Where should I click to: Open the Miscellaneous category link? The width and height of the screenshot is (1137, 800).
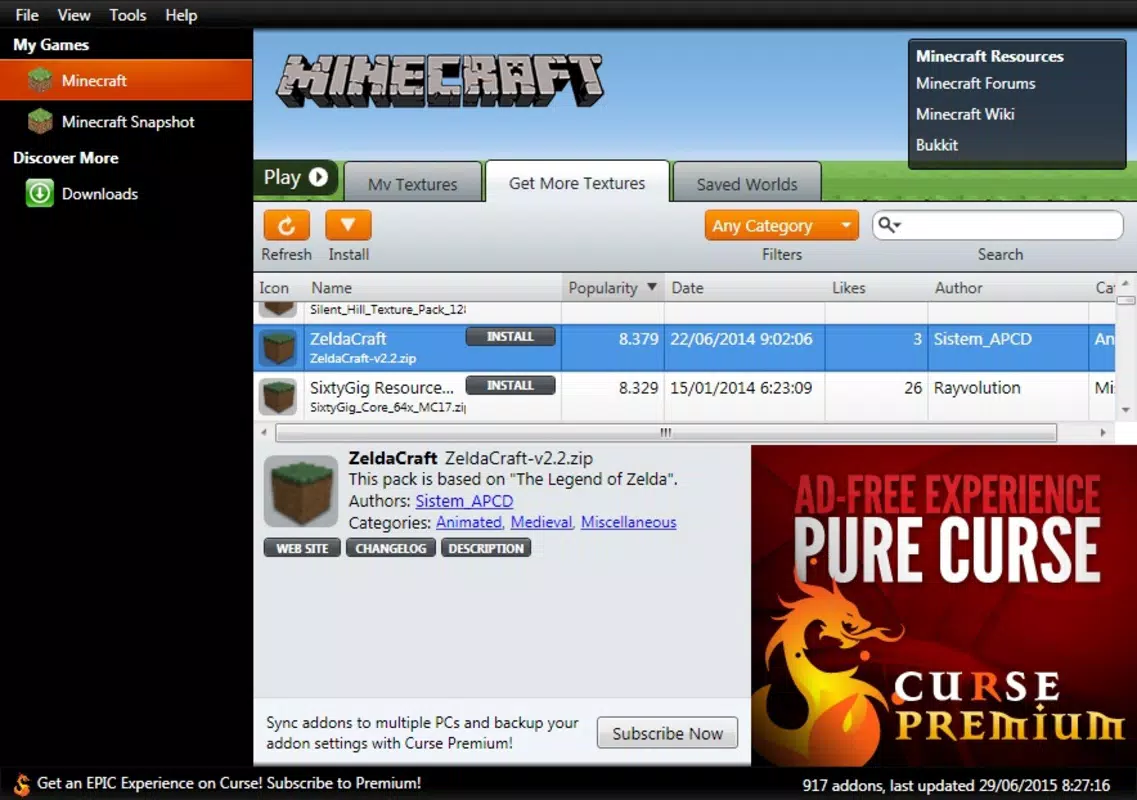click(629, 522)
